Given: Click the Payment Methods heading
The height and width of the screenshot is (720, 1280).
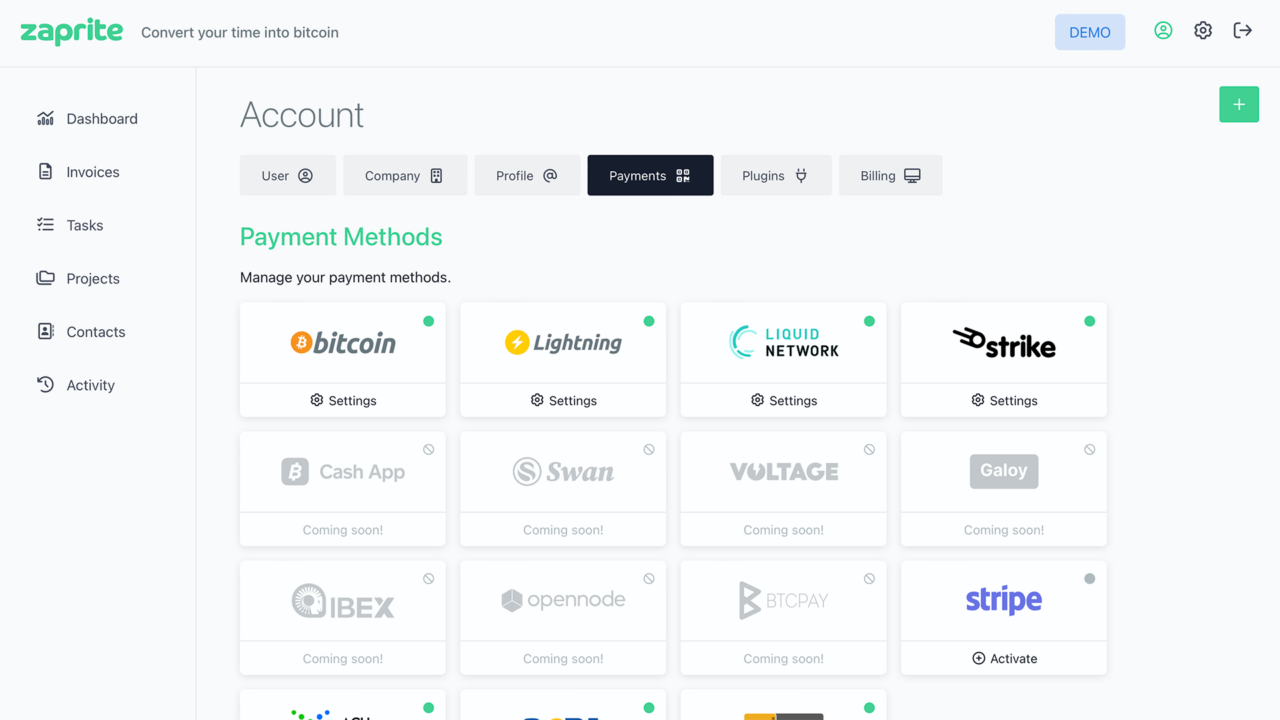Looking at the screenshot, I should (x=341, y=237).
